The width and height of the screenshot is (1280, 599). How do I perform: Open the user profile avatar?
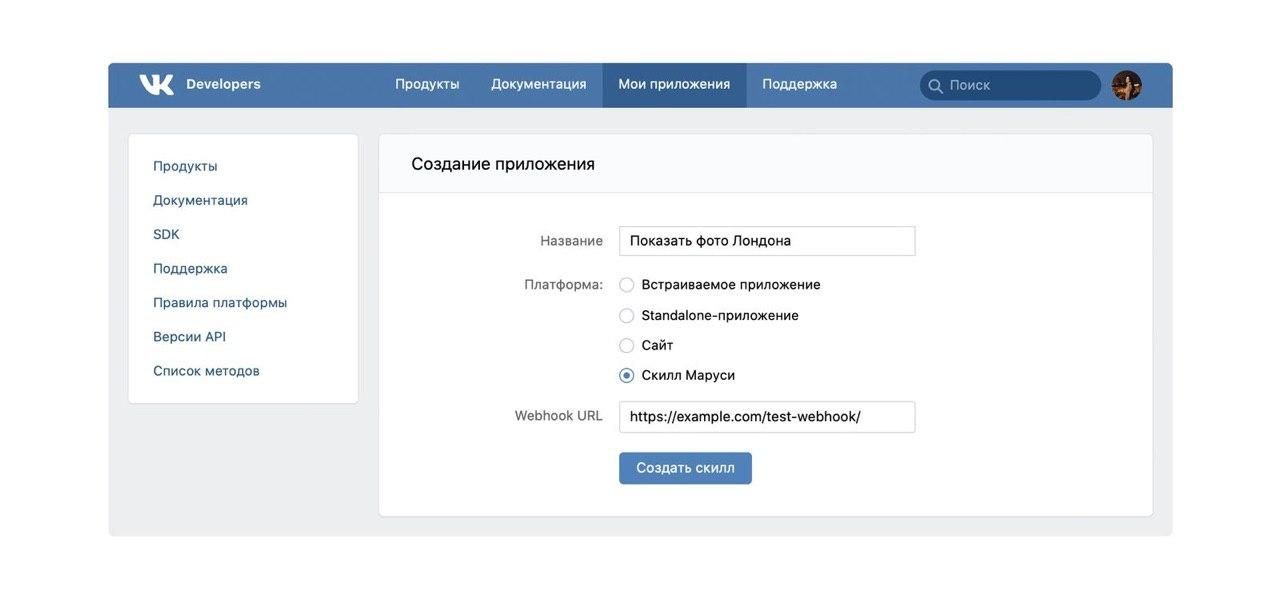tap(1126, 85)
